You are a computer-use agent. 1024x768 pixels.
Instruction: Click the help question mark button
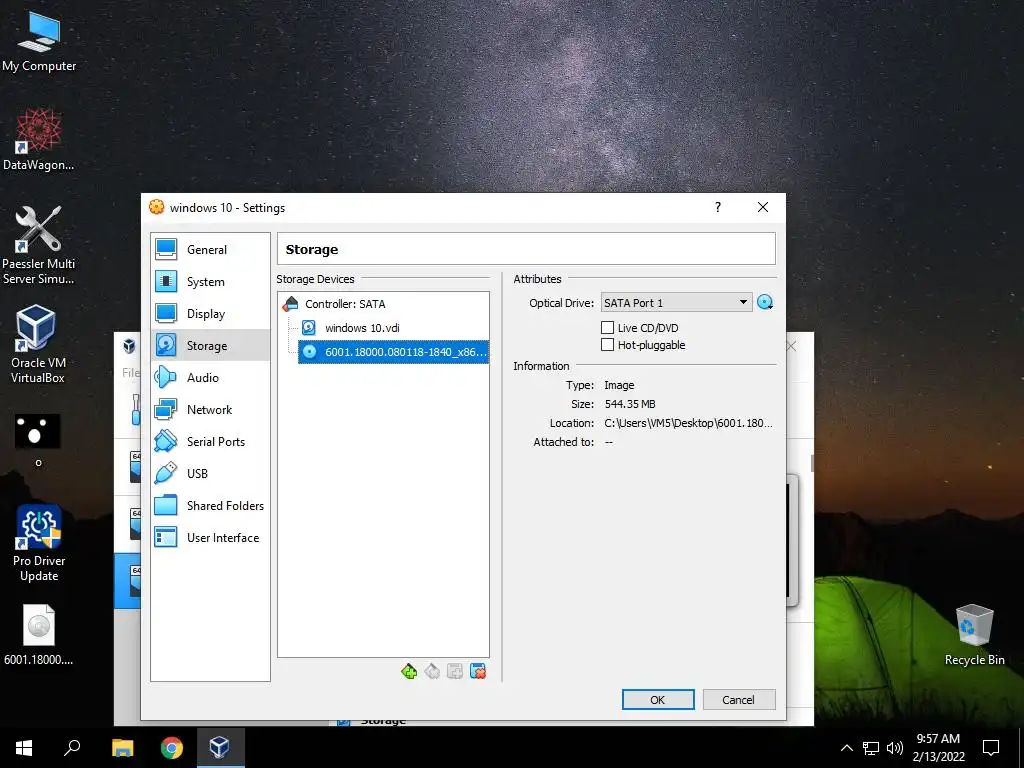point(718,207)
